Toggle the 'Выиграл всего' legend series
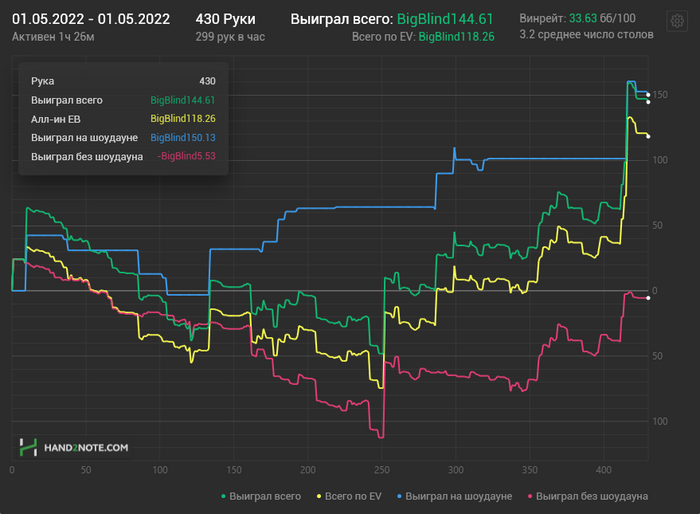Viewport: 700px width, 514px height. point(261,496)
